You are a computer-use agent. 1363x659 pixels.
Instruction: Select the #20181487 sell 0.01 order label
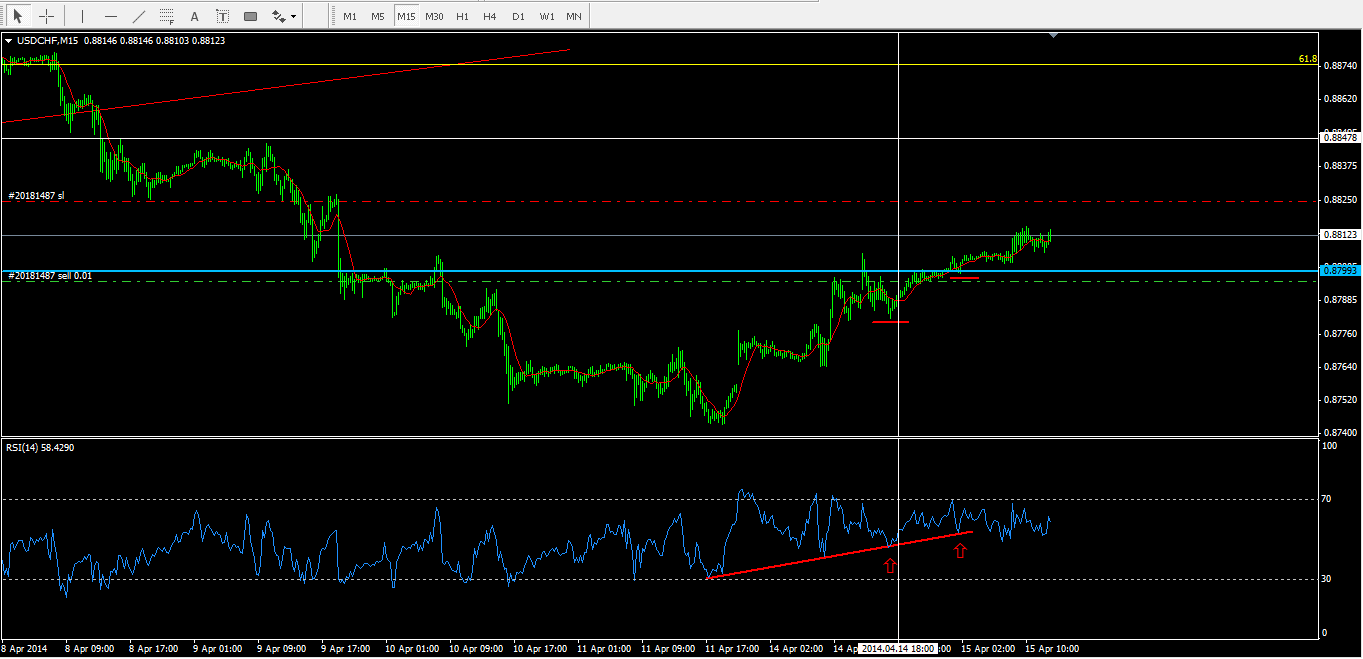(50, 275)
